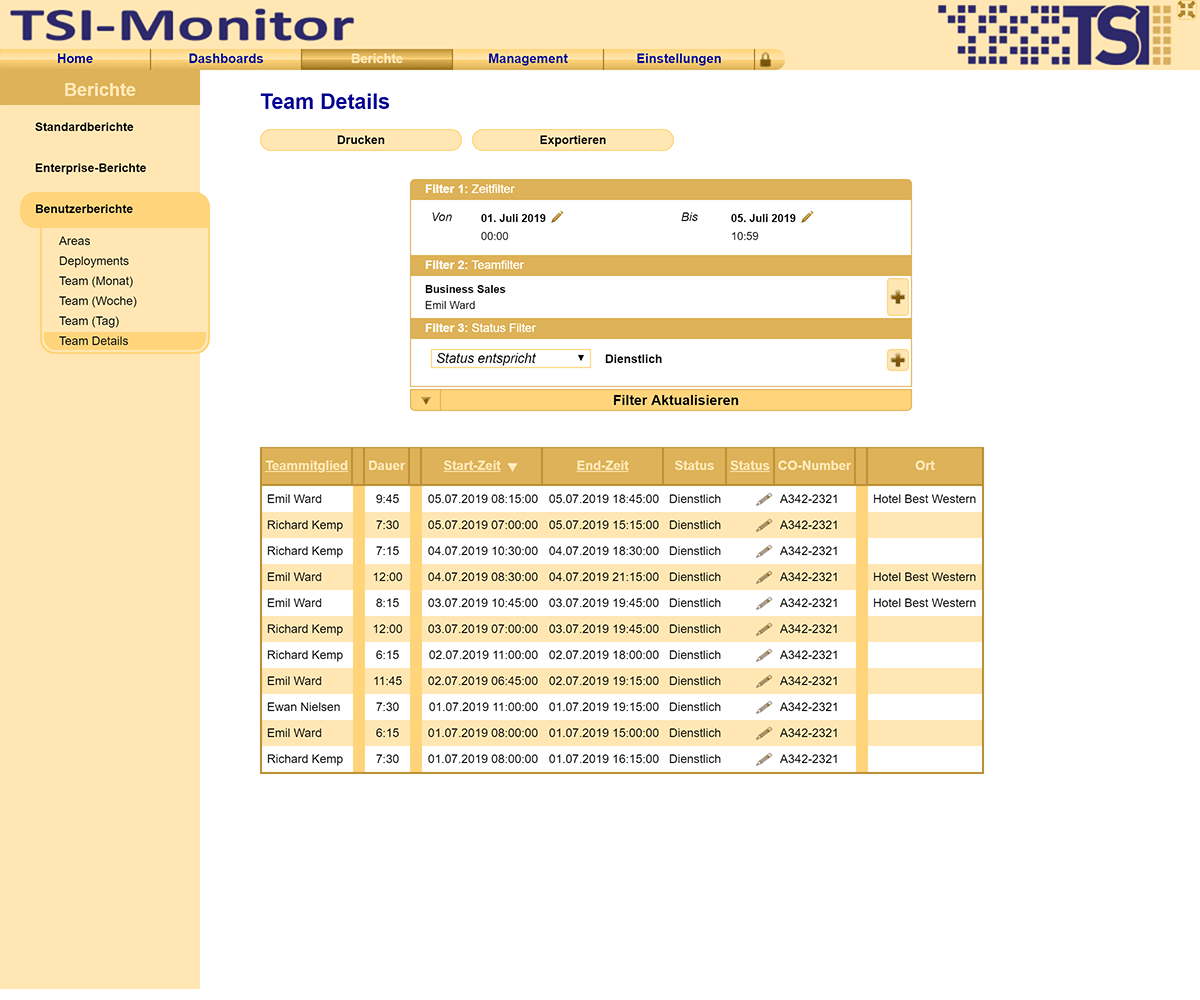The height and width of the screenshot is (1000, 1200).
Task: Edit status of Richard Kemp 02.07.2019 11:00:00 row
Action: click(x=764, y=655)
